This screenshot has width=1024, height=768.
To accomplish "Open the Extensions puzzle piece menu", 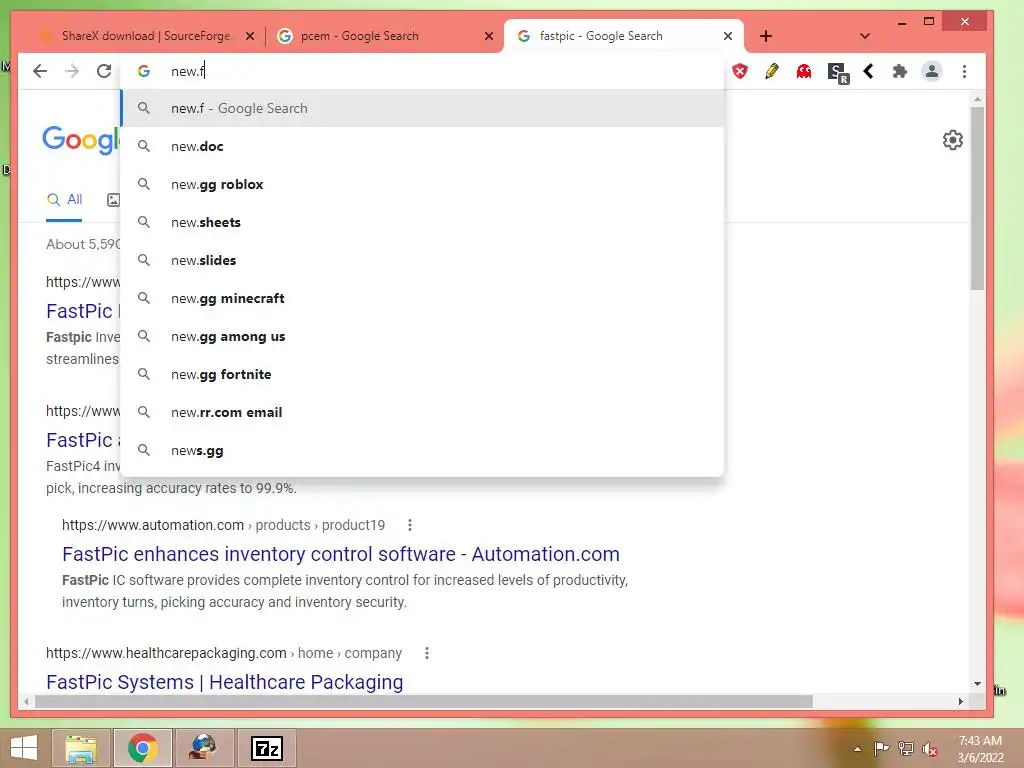I will [x=900, y=71].
